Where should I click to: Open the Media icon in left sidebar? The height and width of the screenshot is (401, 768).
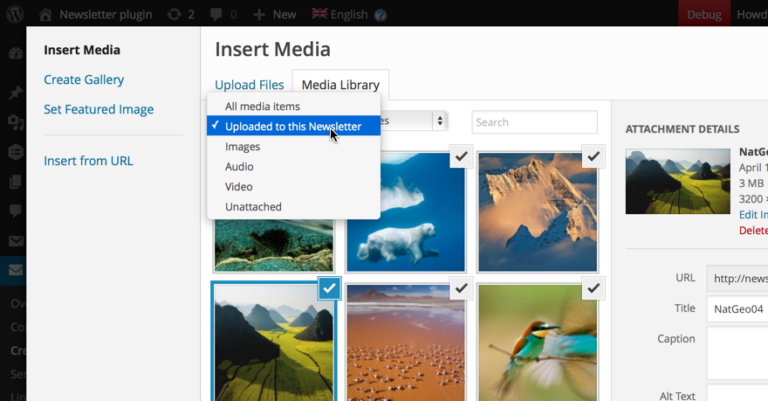click(x=16, y=122)
